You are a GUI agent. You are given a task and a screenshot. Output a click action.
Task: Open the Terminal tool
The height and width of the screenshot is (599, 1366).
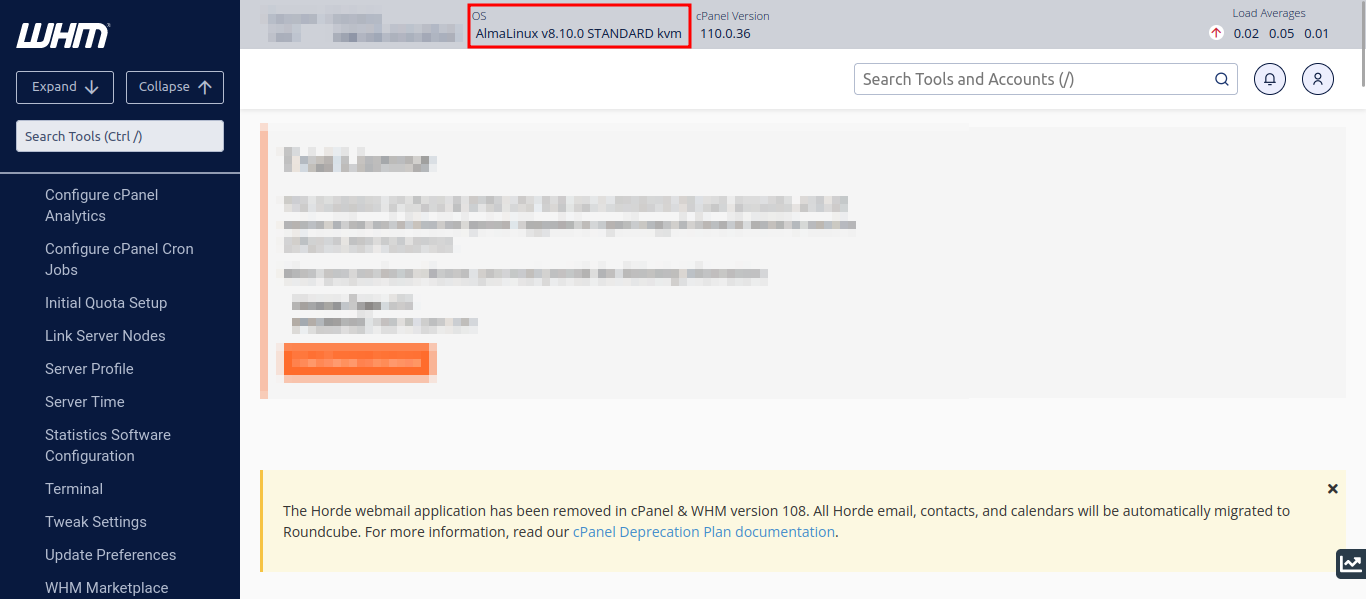(74, 489)
